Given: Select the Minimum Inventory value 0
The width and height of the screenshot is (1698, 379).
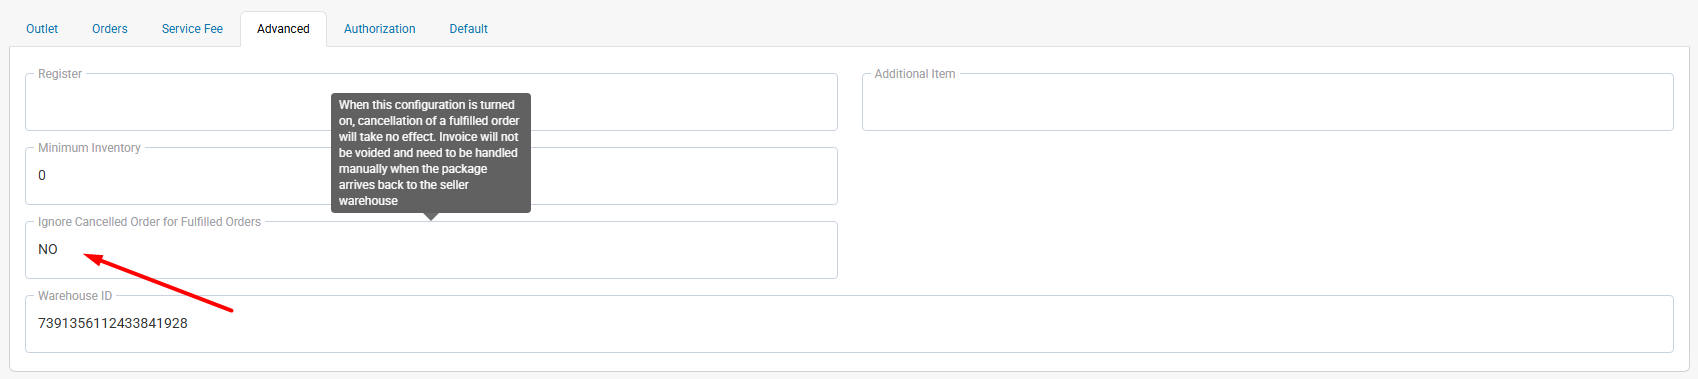Looking at the screenshot, I should tap(42, 175).
